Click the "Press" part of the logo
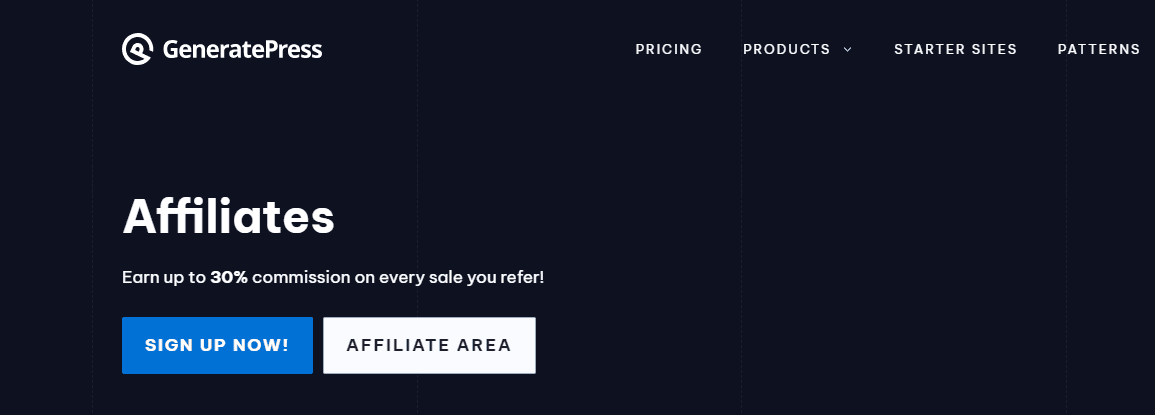Image resolution: width=1155 pixels, height=415 pixels. click(x=297, y=49)
